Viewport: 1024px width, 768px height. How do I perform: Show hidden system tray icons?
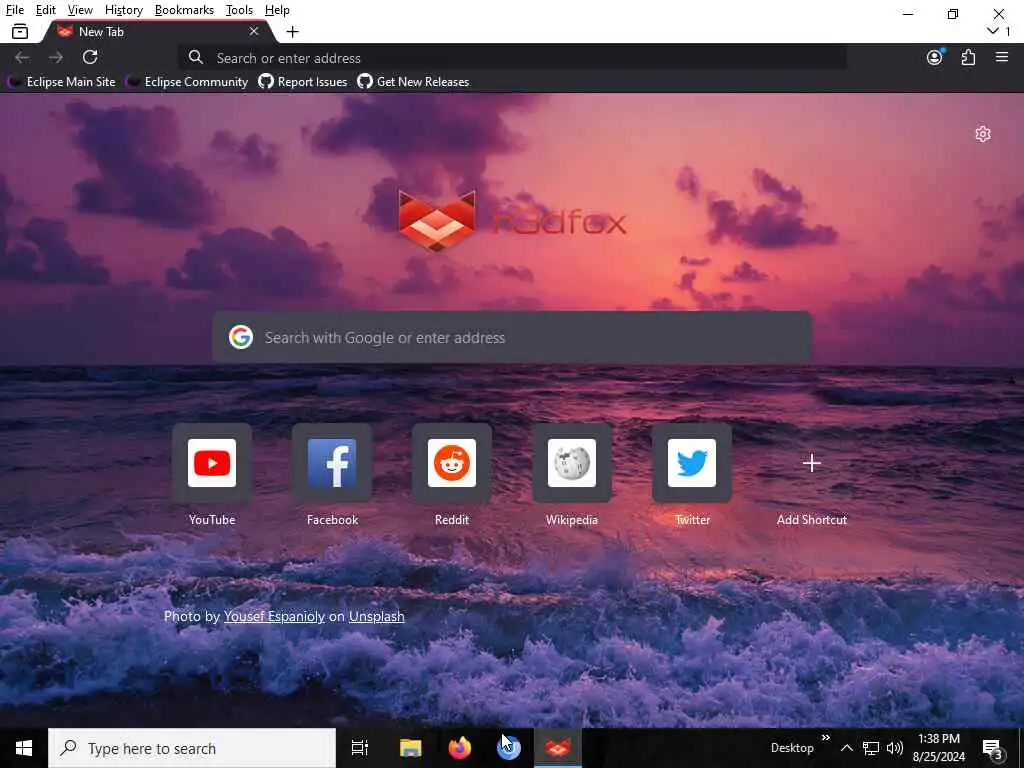coord(846,748)
